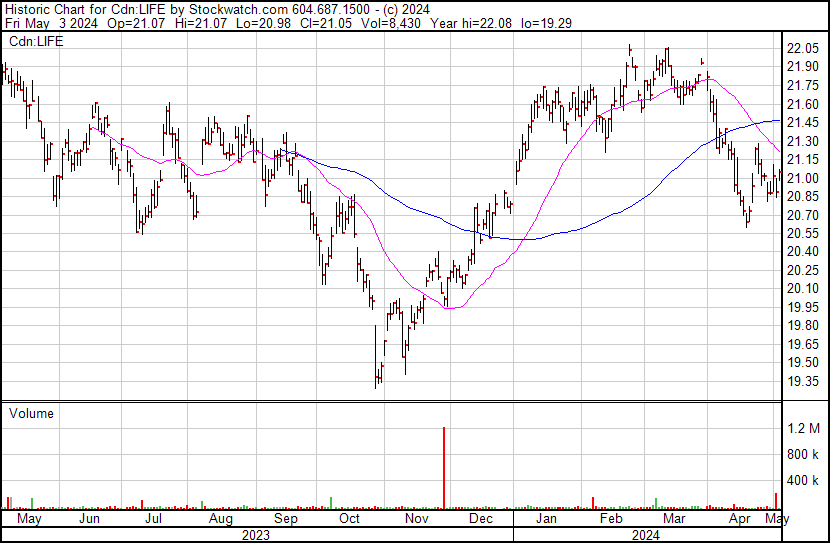Click the 19.65 price axis label
Viewport: 830px width, 543px height.
[803, 345]
